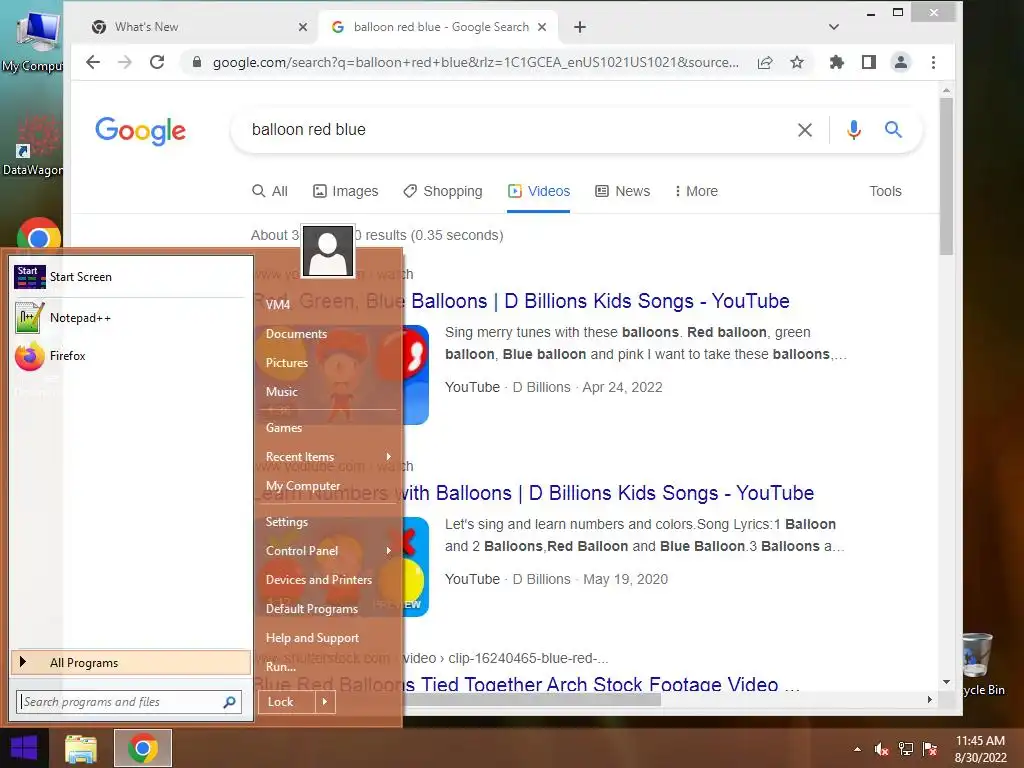The width and height of the screenshot is (1024, 768).
Task: Open My Computer from the Start menu
Action: pyautogui.click(x=302, y=486)
